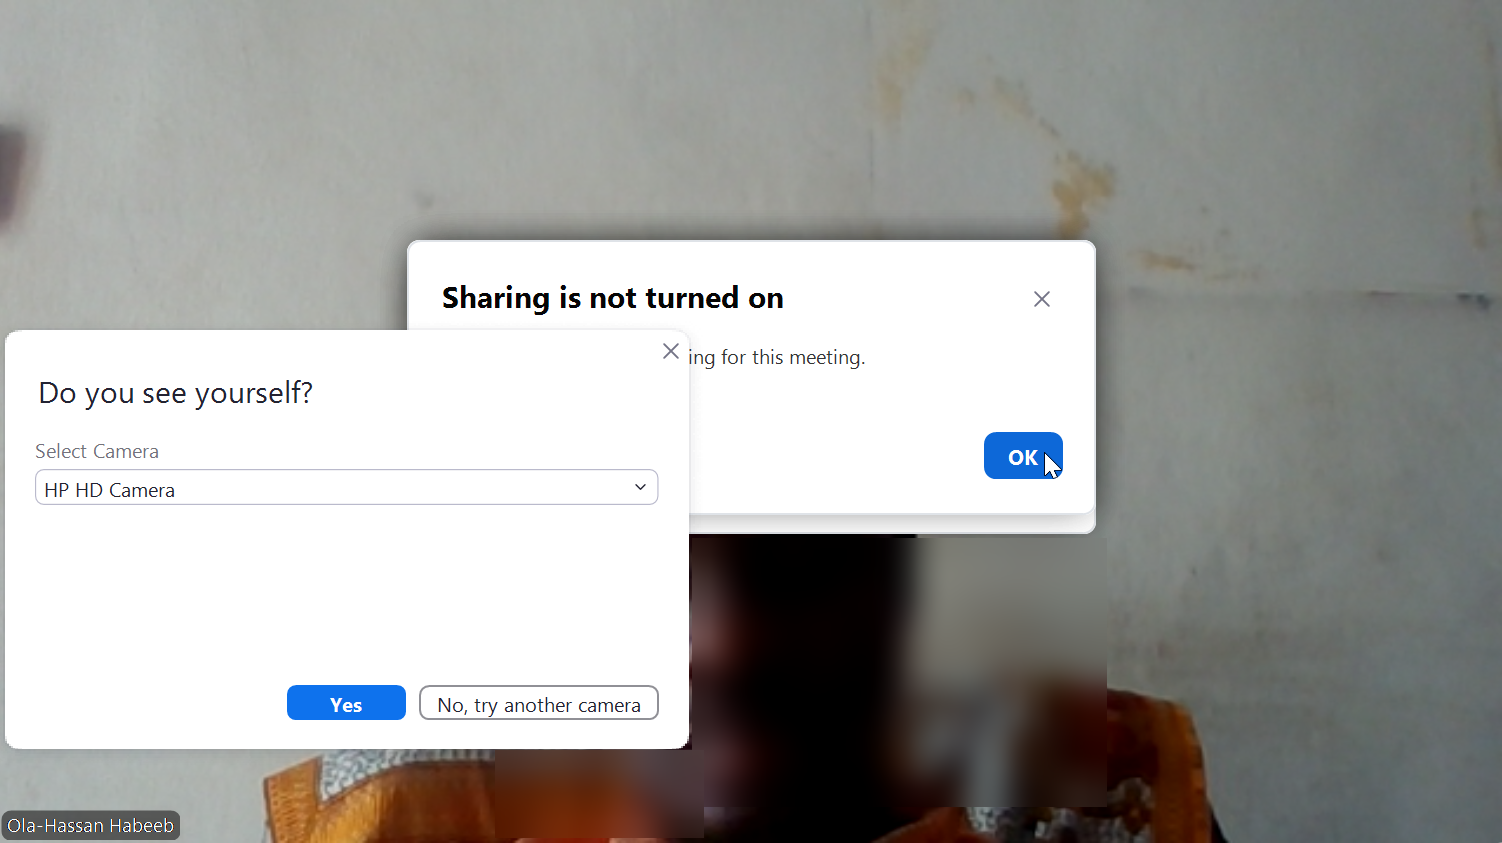The height and width of the screenshot is (843, 1502).
Task: Choose 'No, try another camera'
Action: point(539,703)
